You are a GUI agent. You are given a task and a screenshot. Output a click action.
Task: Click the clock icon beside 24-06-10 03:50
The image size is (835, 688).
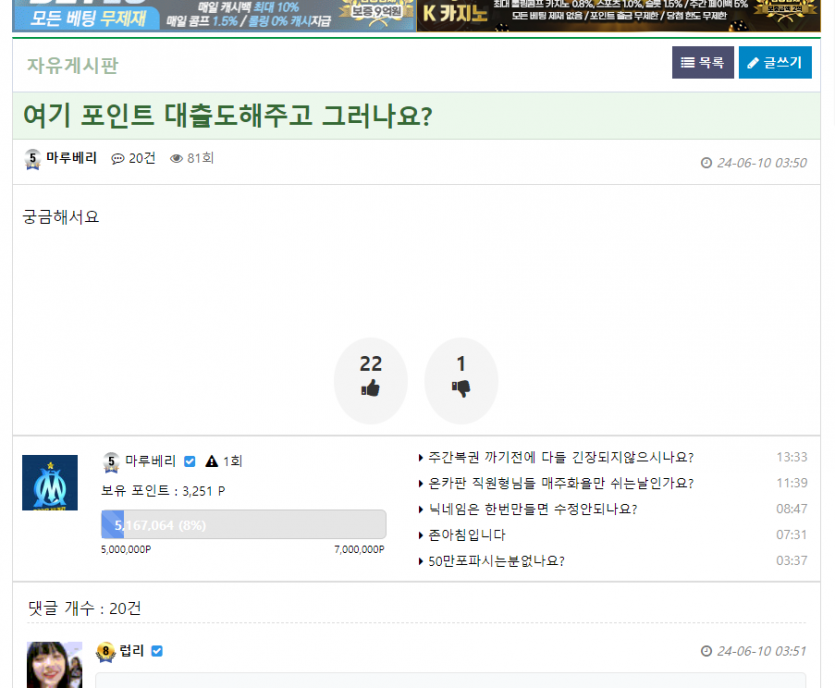(706, 163)
